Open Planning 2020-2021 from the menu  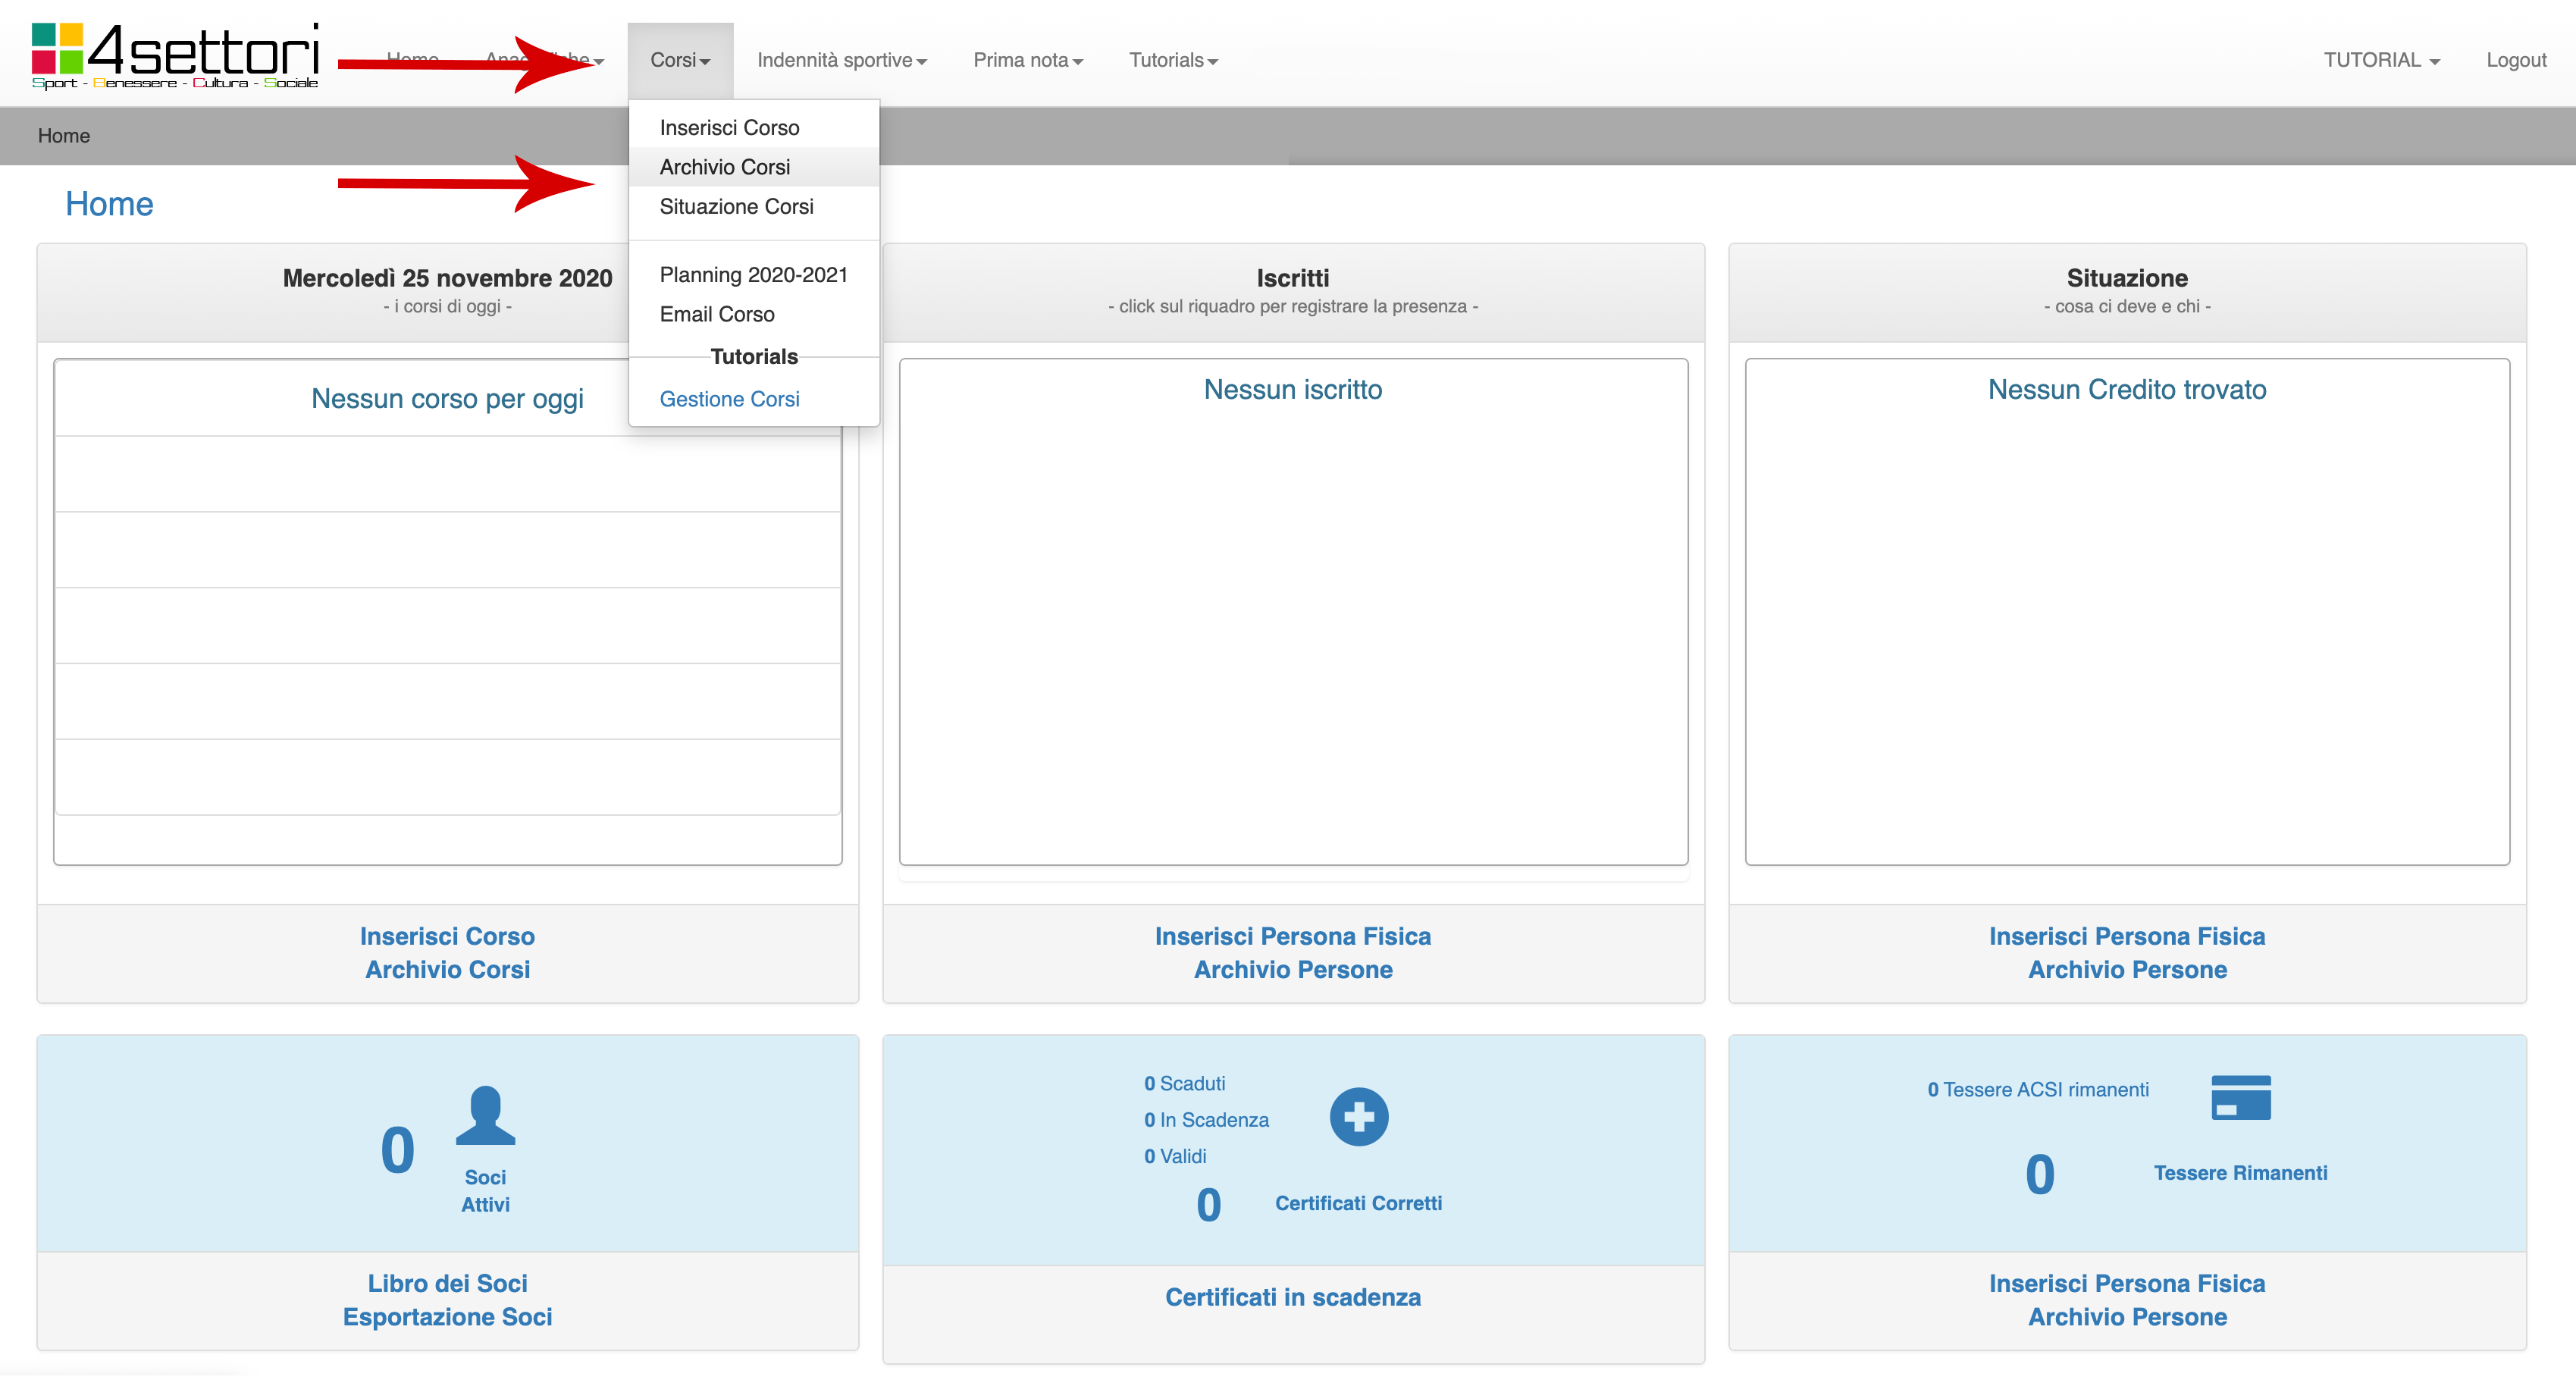[x=753, y=274]
